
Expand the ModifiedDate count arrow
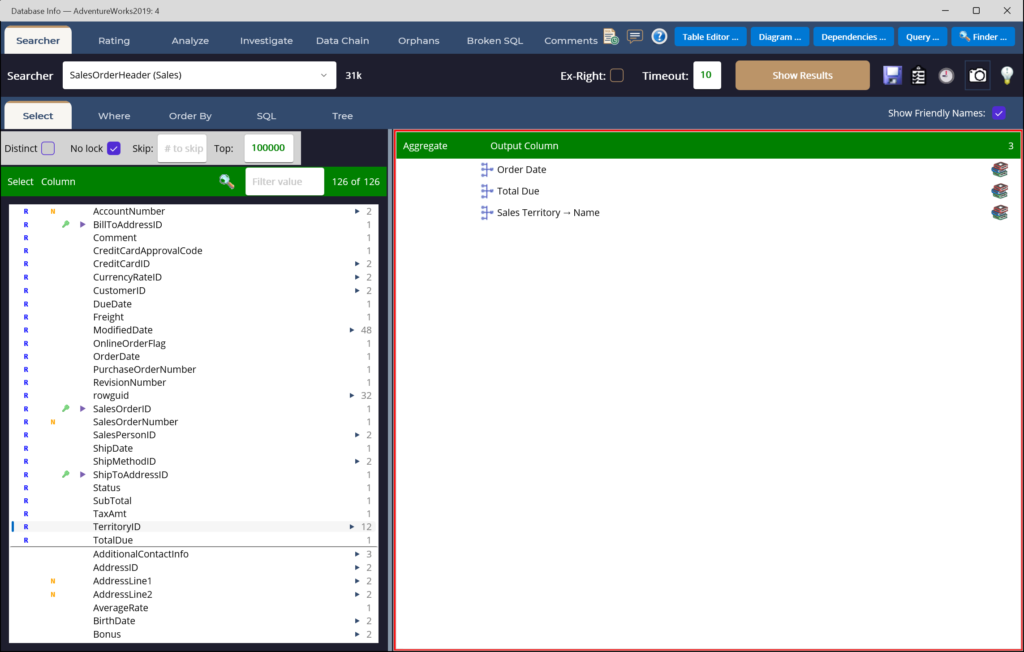[x=352, y=330]
